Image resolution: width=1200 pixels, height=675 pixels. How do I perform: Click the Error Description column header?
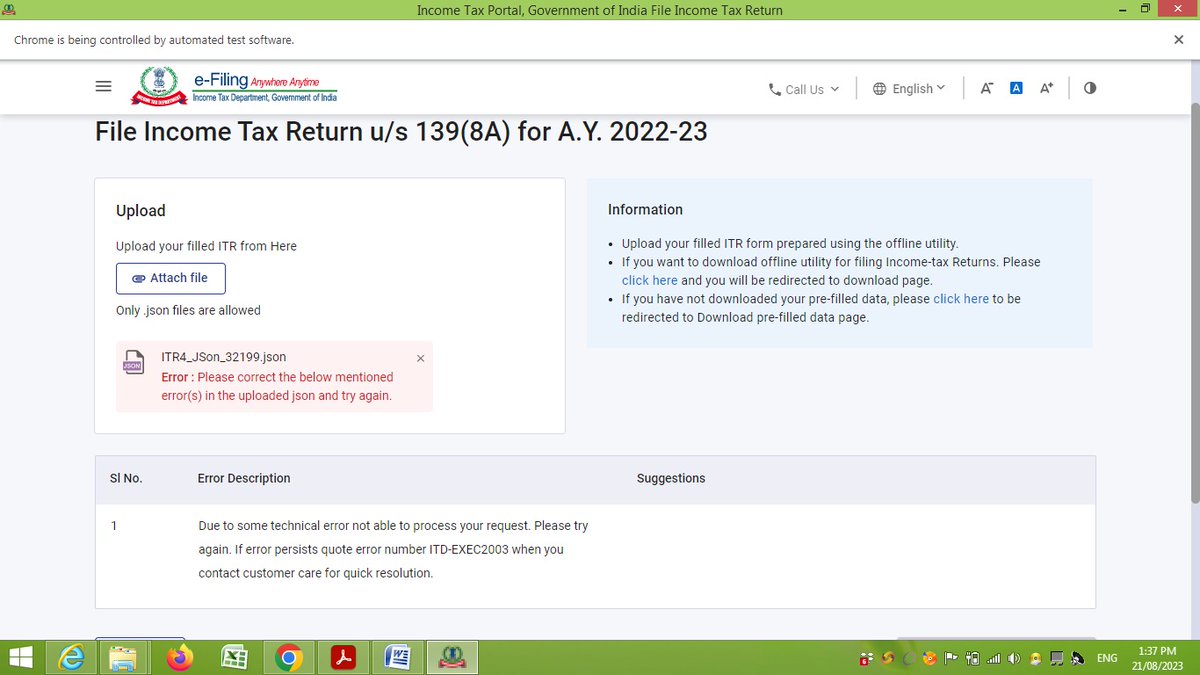244,478
